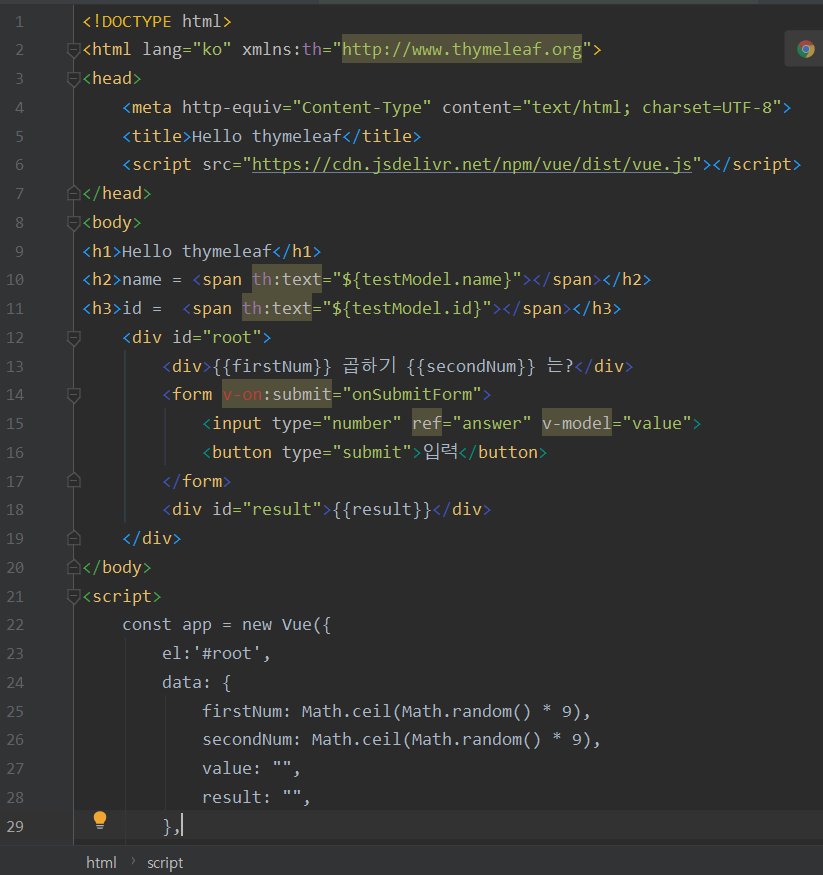
Task: Open page in Chrome browser icon
Action: pos(805,49)
